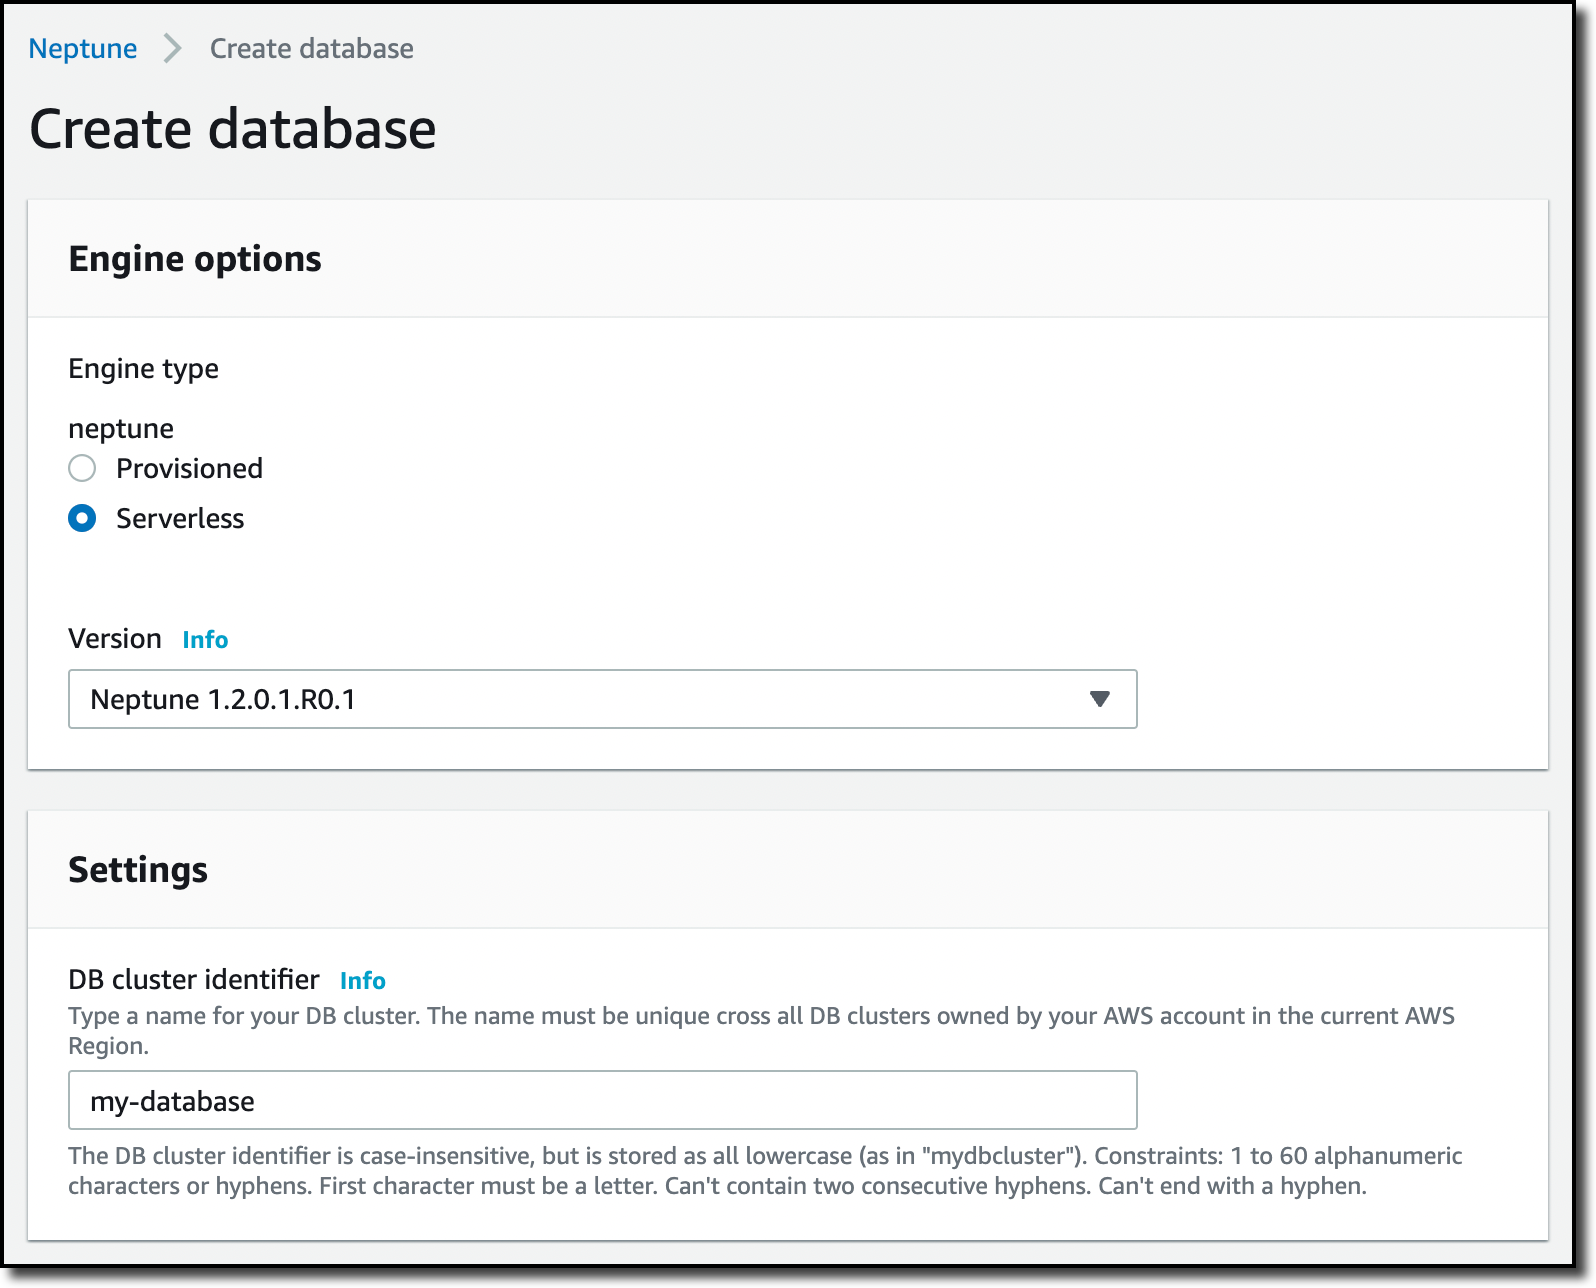This screenshot has width=1596, height=1288.
Task: Open Info link next to Version
Action: coord(205,640)
